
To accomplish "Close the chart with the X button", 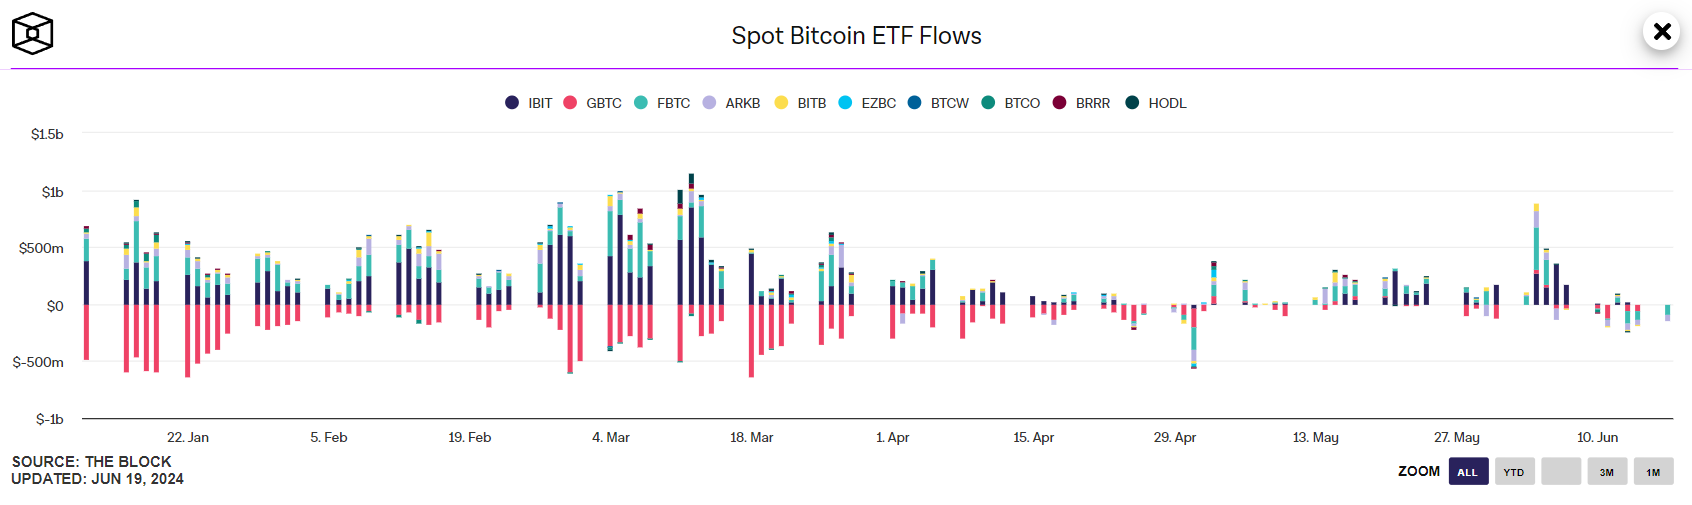I will tap(1662, 32).
